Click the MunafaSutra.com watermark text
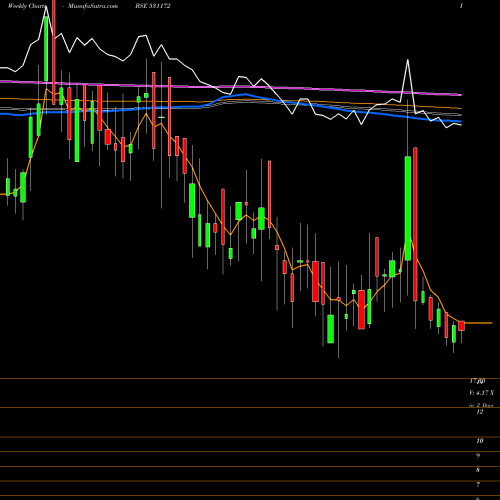Image resolution: width=500 pixels, height=500 pixels. tap(93, 6)
